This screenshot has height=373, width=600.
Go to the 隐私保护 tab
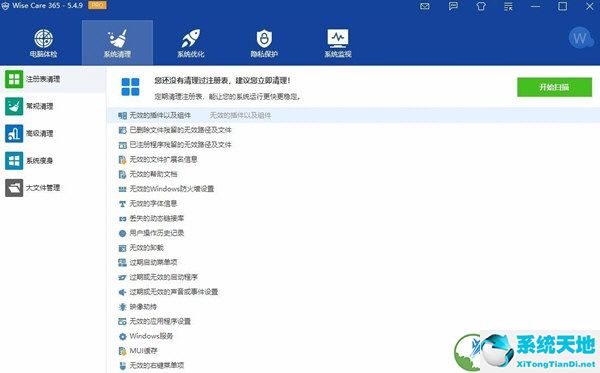[264, 43]
